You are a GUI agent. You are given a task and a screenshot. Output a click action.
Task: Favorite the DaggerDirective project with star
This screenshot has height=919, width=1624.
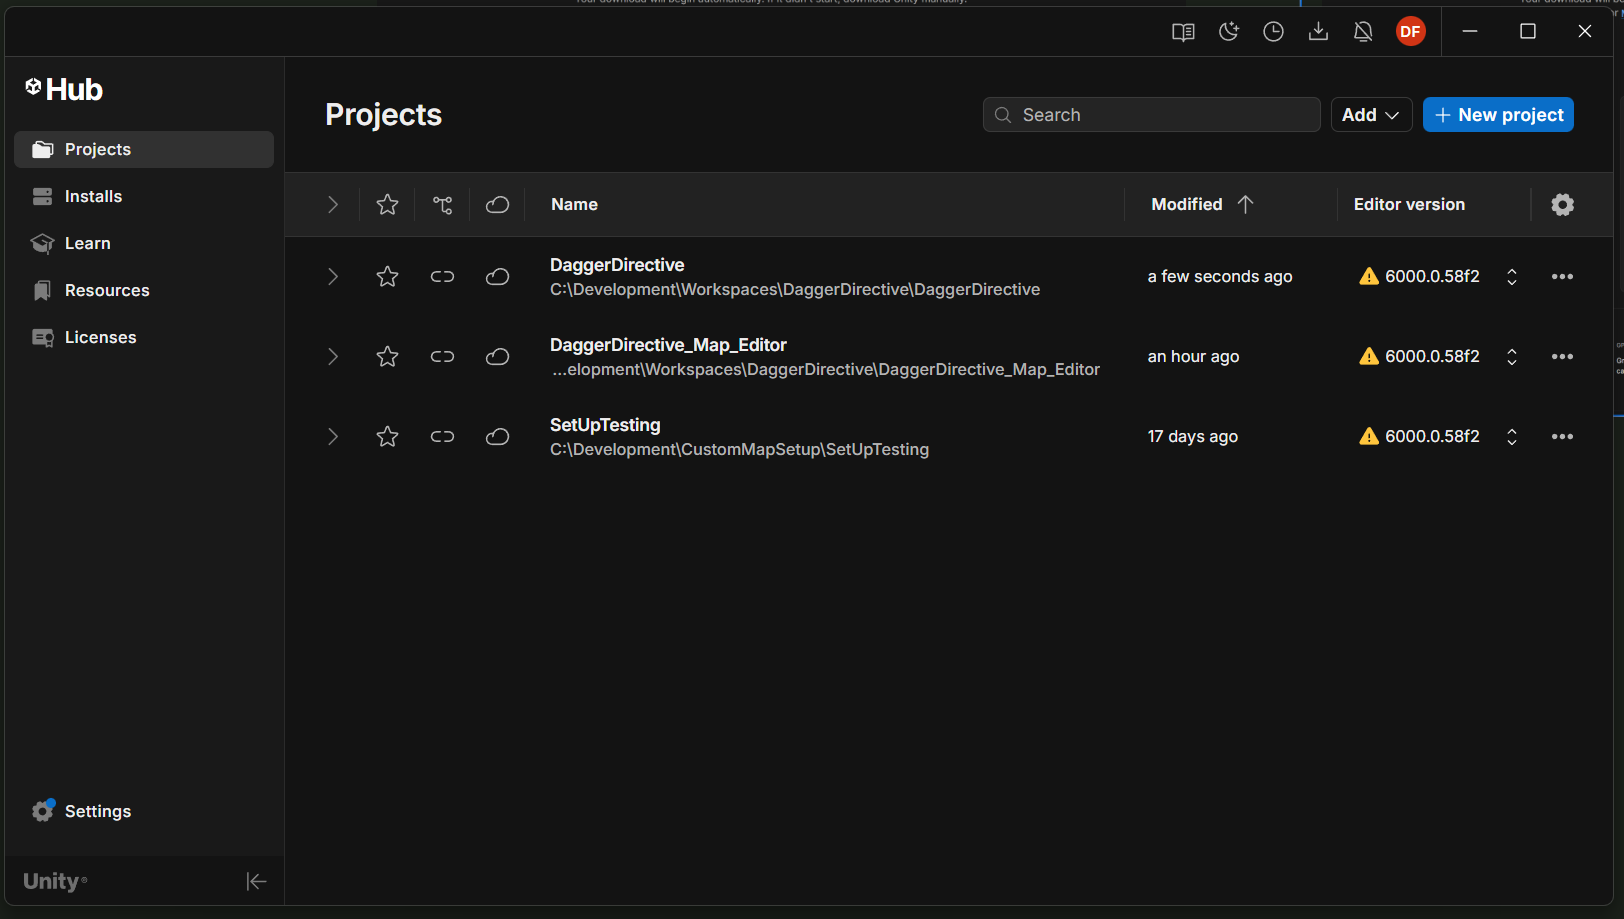click(387, 277)
